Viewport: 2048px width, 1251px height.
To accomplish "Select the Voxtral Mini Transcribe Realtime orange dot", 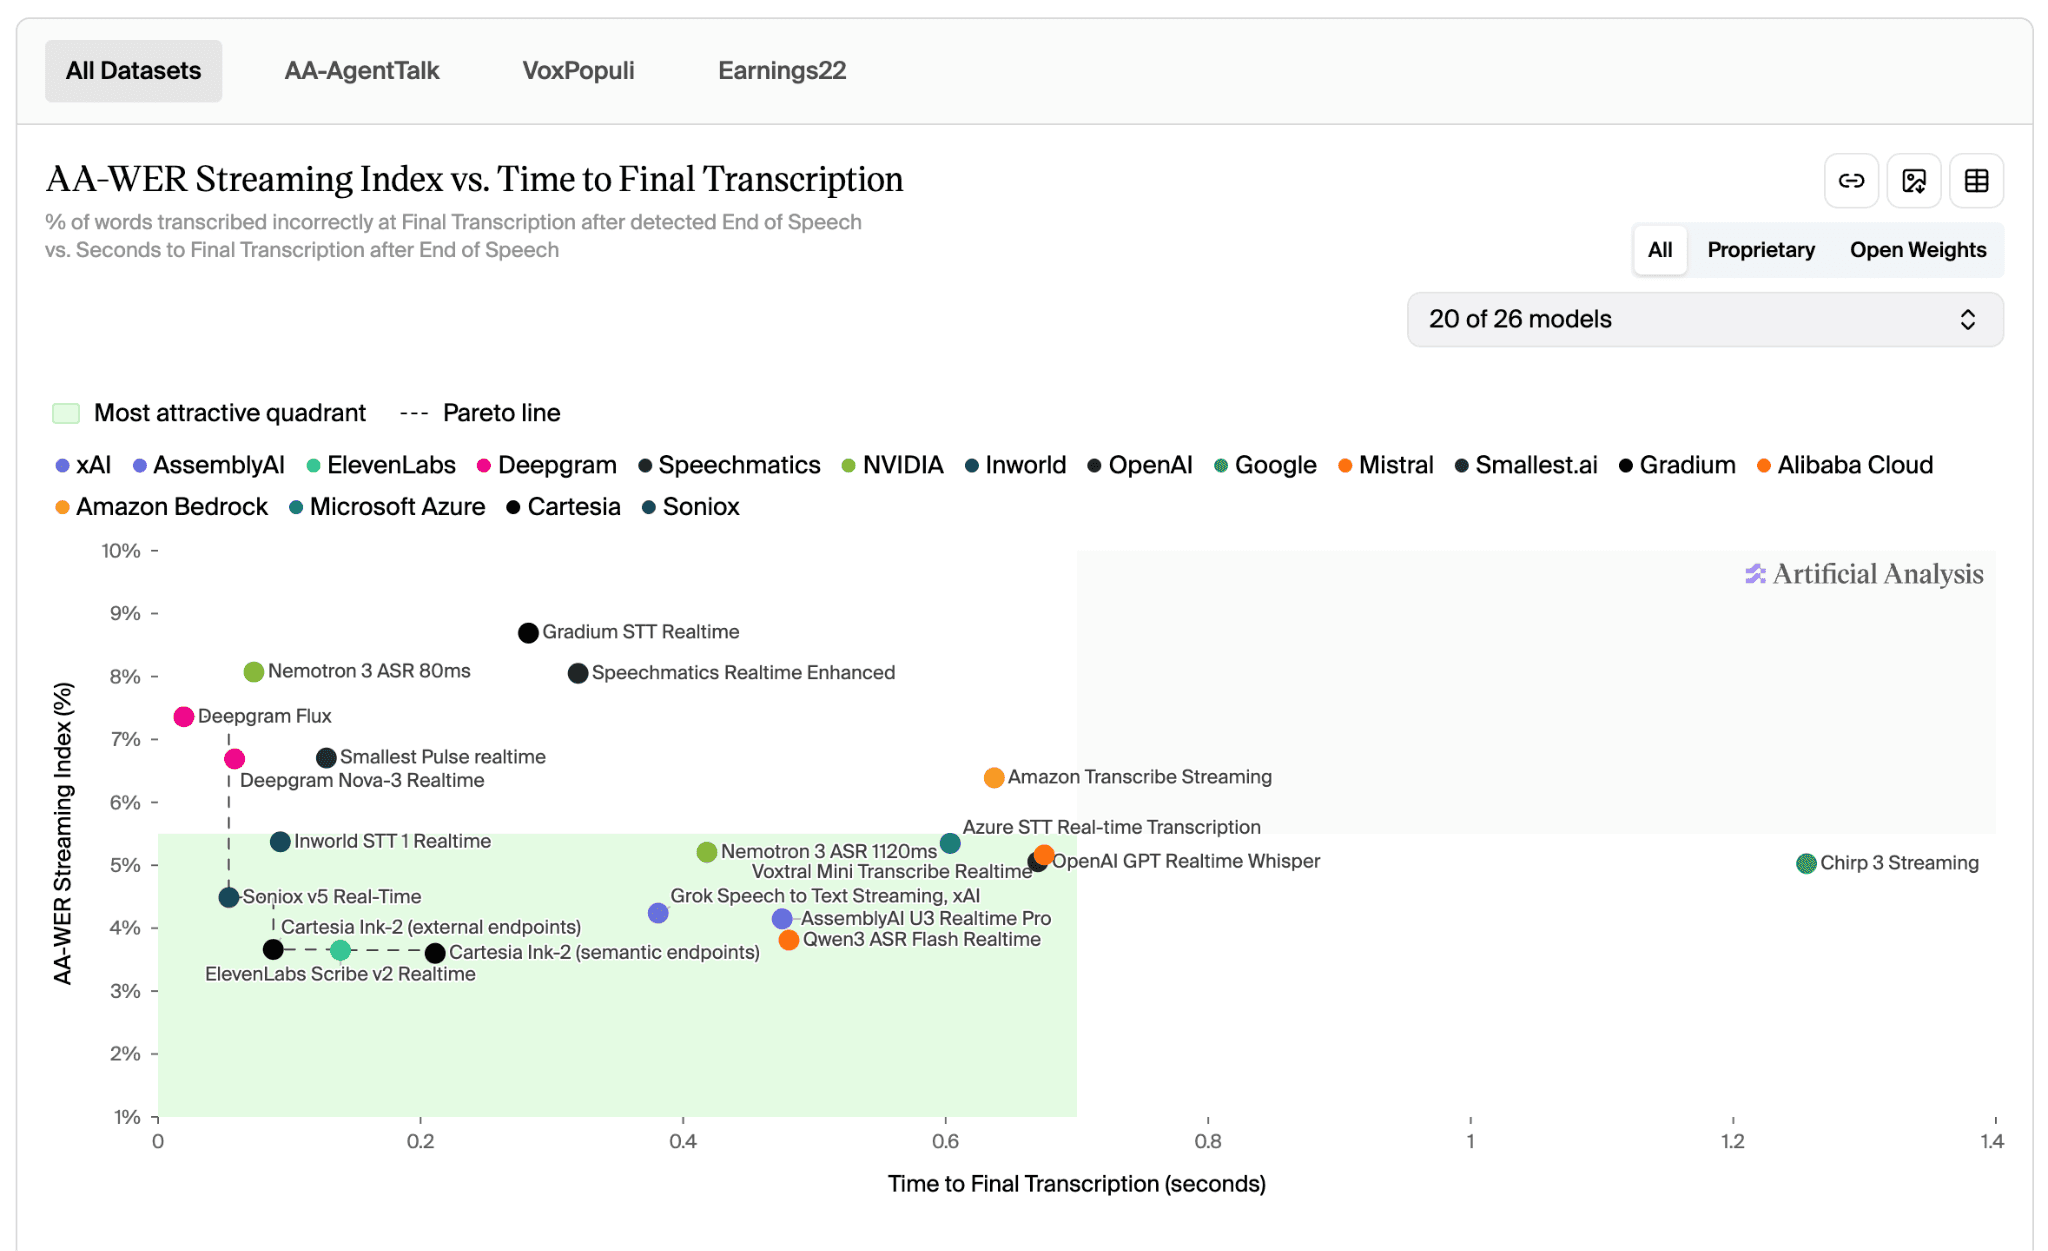I will tap(1044, 855).
